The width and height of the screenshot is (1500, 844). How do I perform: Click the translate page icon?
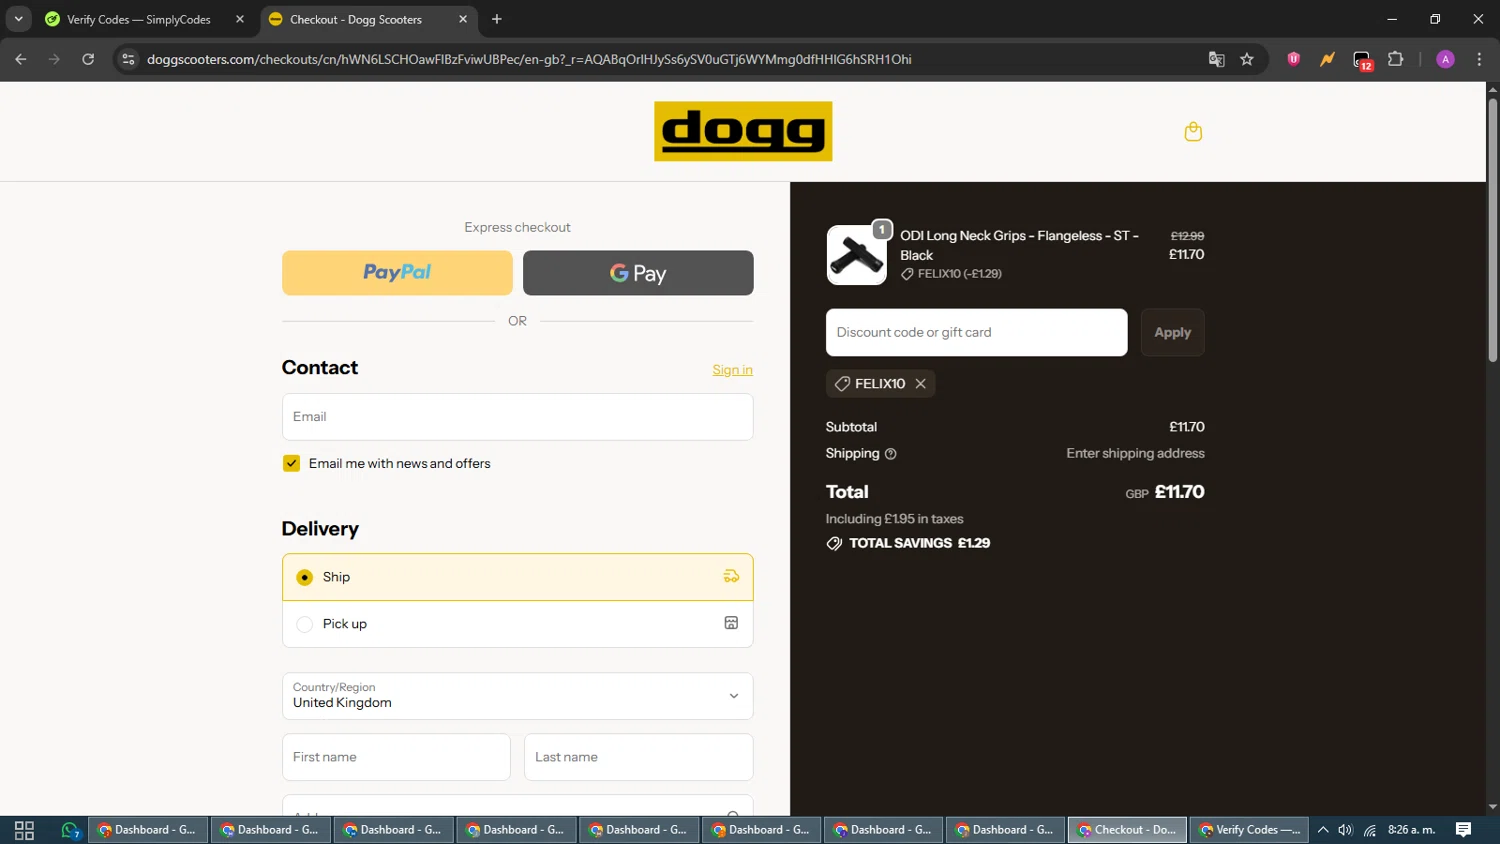[x=1216, y=59]
